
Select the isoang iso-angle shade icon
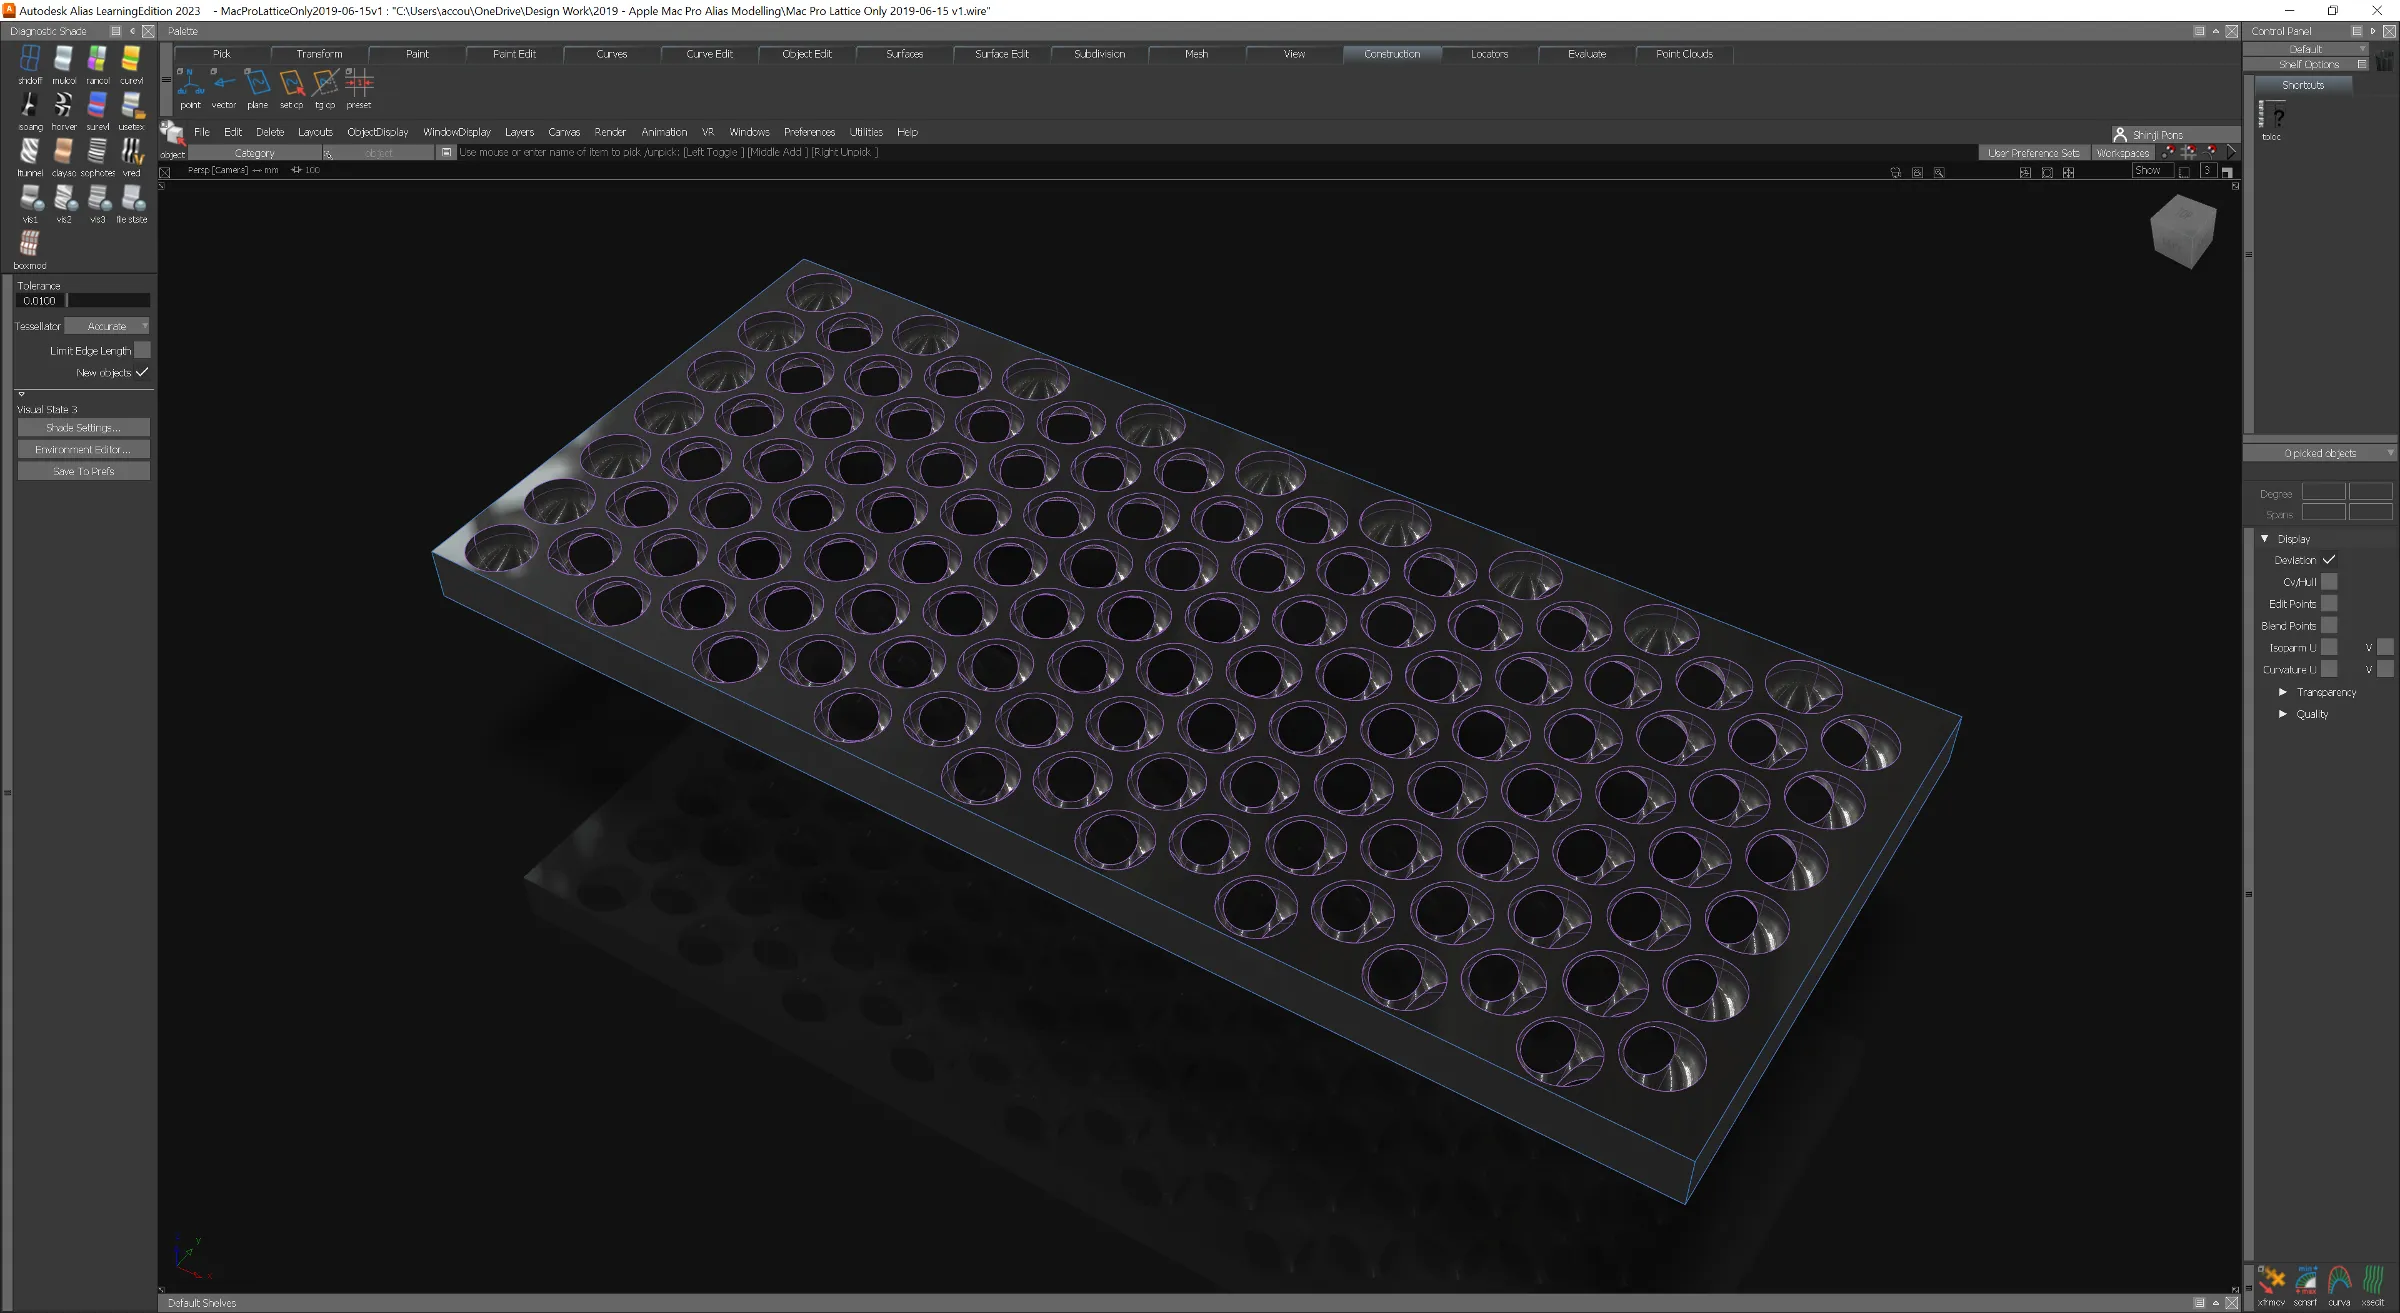pyautogui.click(x=30, y=105)
